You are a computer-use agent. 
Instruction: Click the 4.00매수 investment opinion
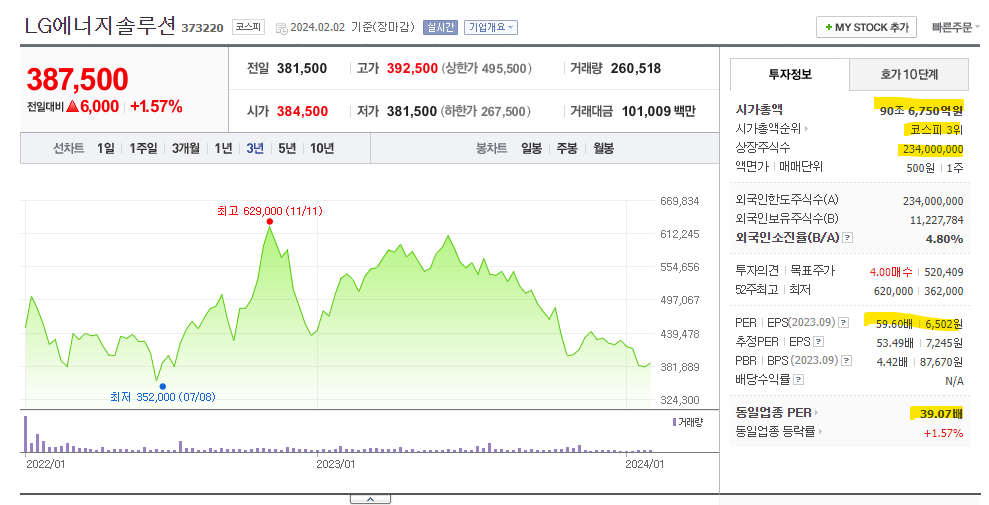tap(891, 272)
